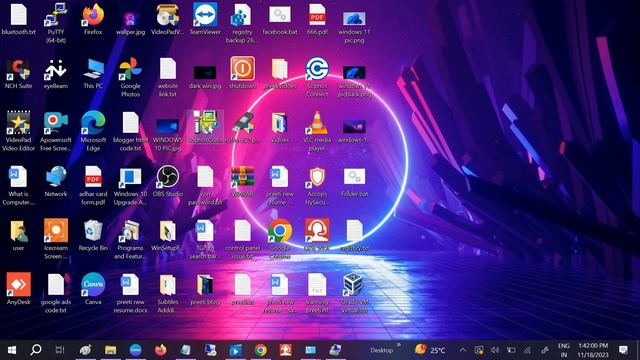
Task: Open the notification Action Center
Action: click(623, 350)
